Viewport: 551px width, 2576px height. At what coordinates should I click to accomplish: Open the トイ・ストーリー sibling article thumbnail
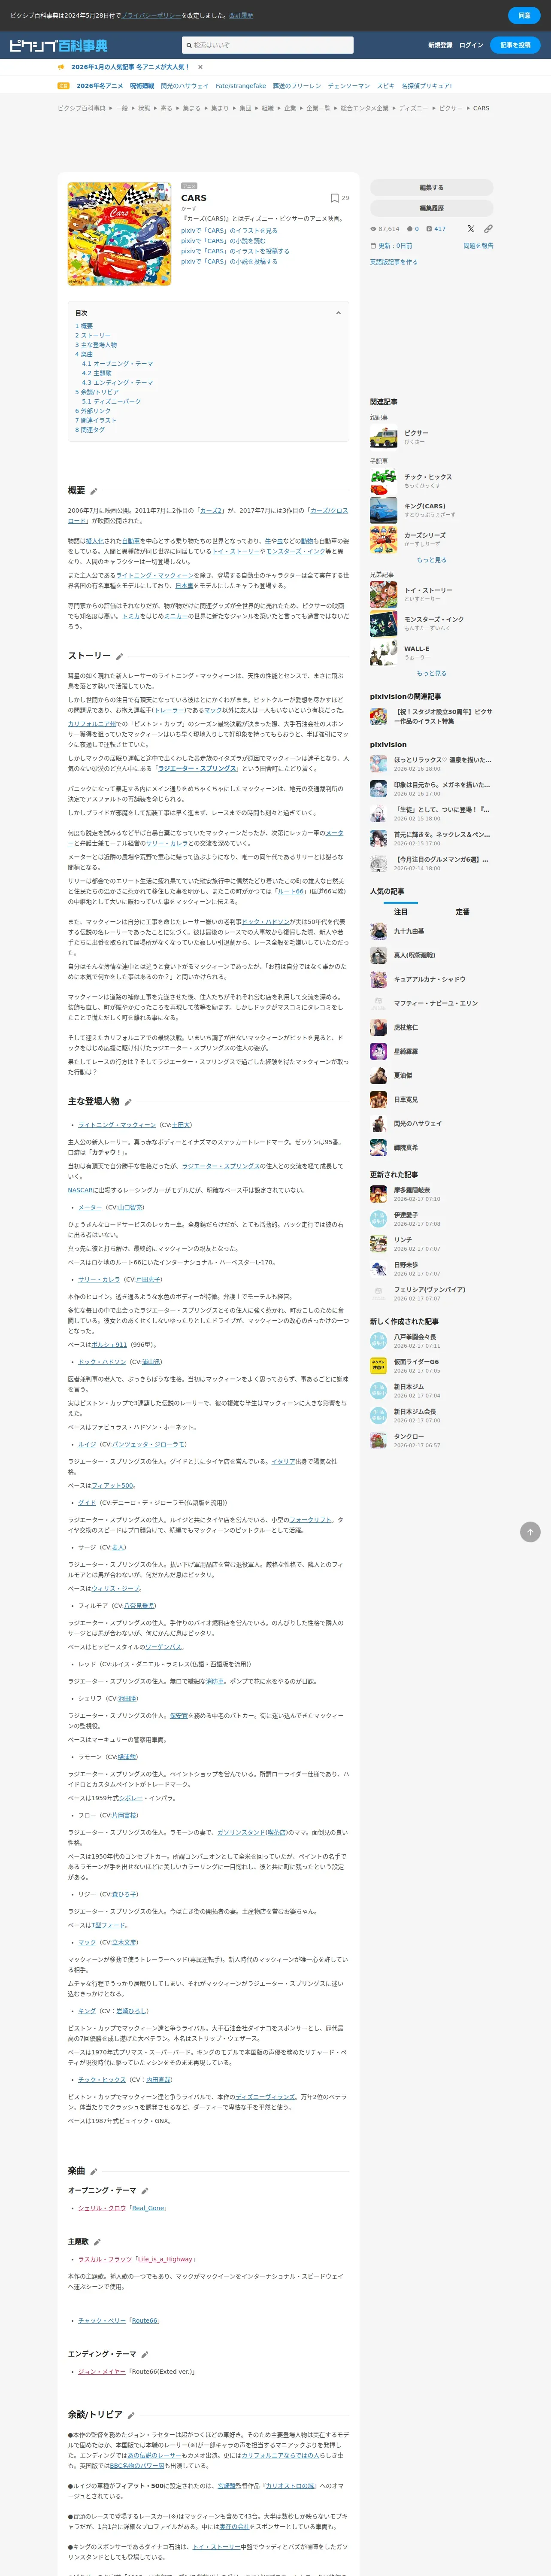[383, 594]
